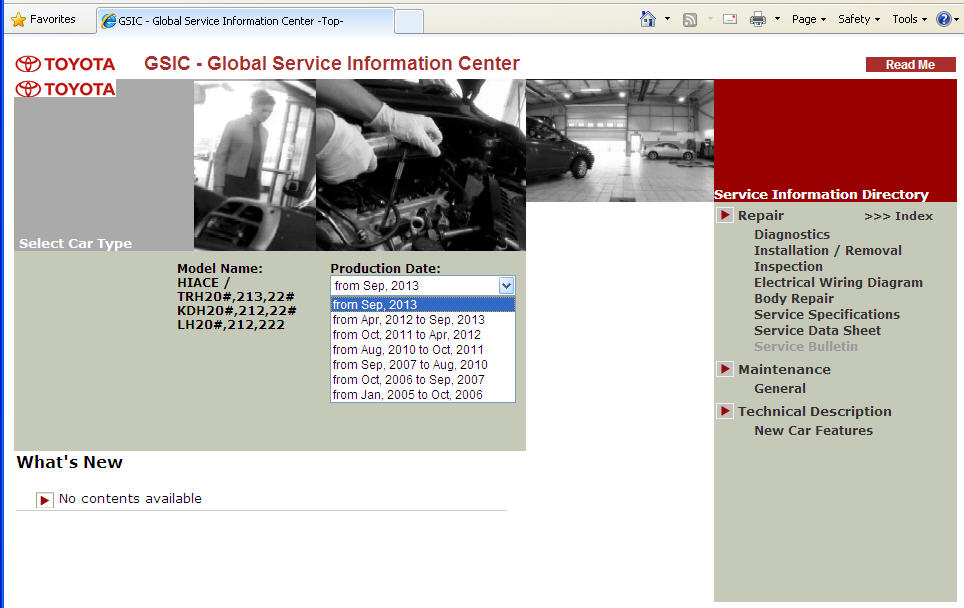Click the RSS feeds icon
The height and width of the screenshot is (608, 964).
click(x=690, y=20)
